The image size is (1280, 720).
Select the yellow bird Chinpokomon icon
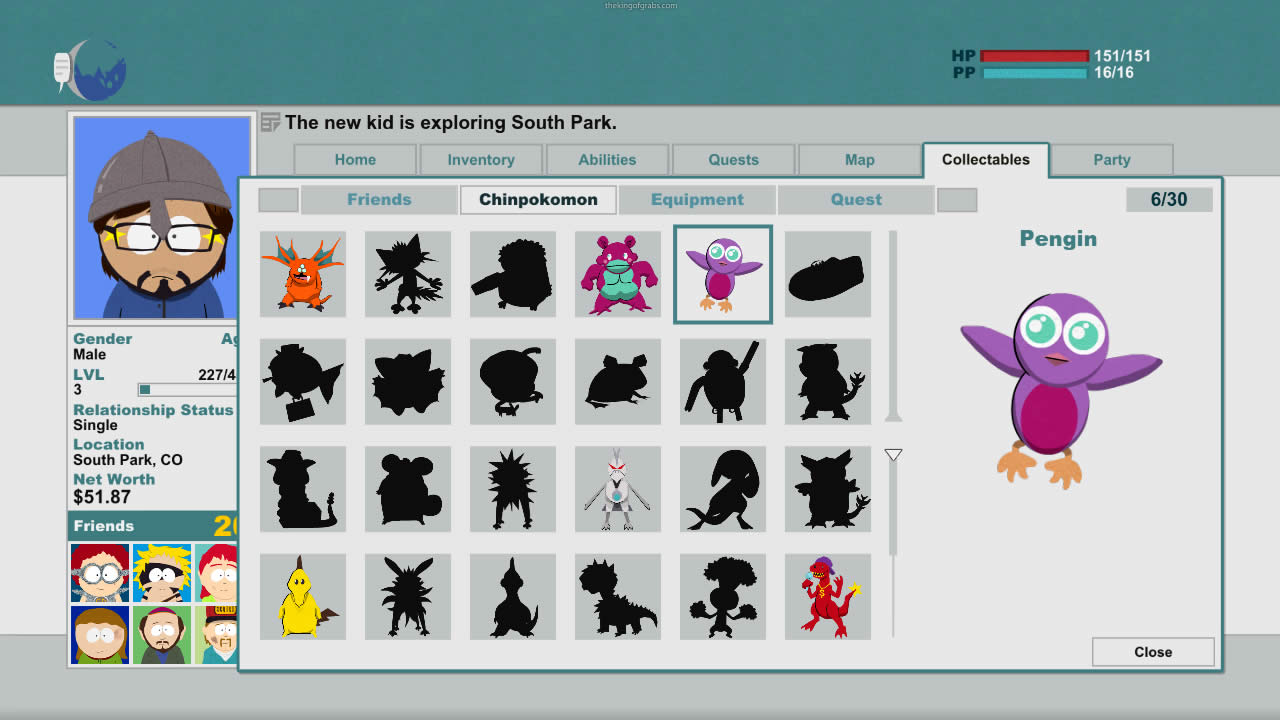coord(302,597)
